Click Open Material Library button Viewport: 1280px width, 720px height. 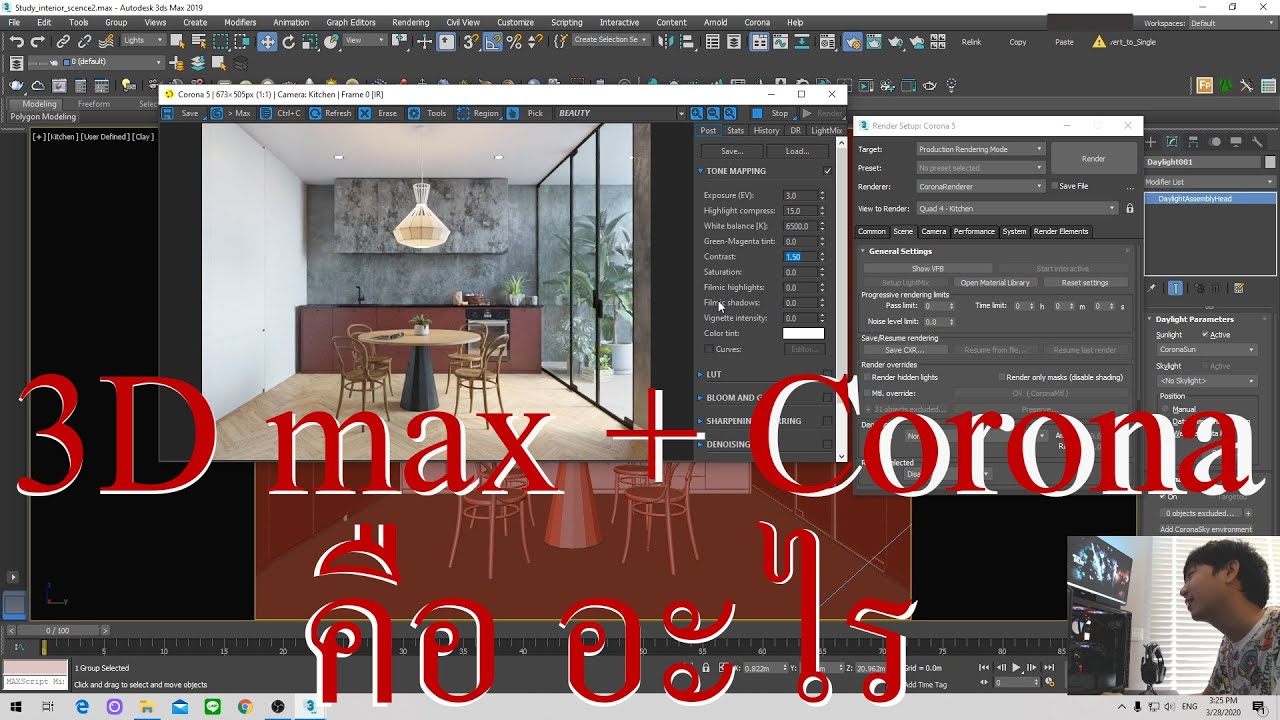pyautogui.click(x=995, y=283)
